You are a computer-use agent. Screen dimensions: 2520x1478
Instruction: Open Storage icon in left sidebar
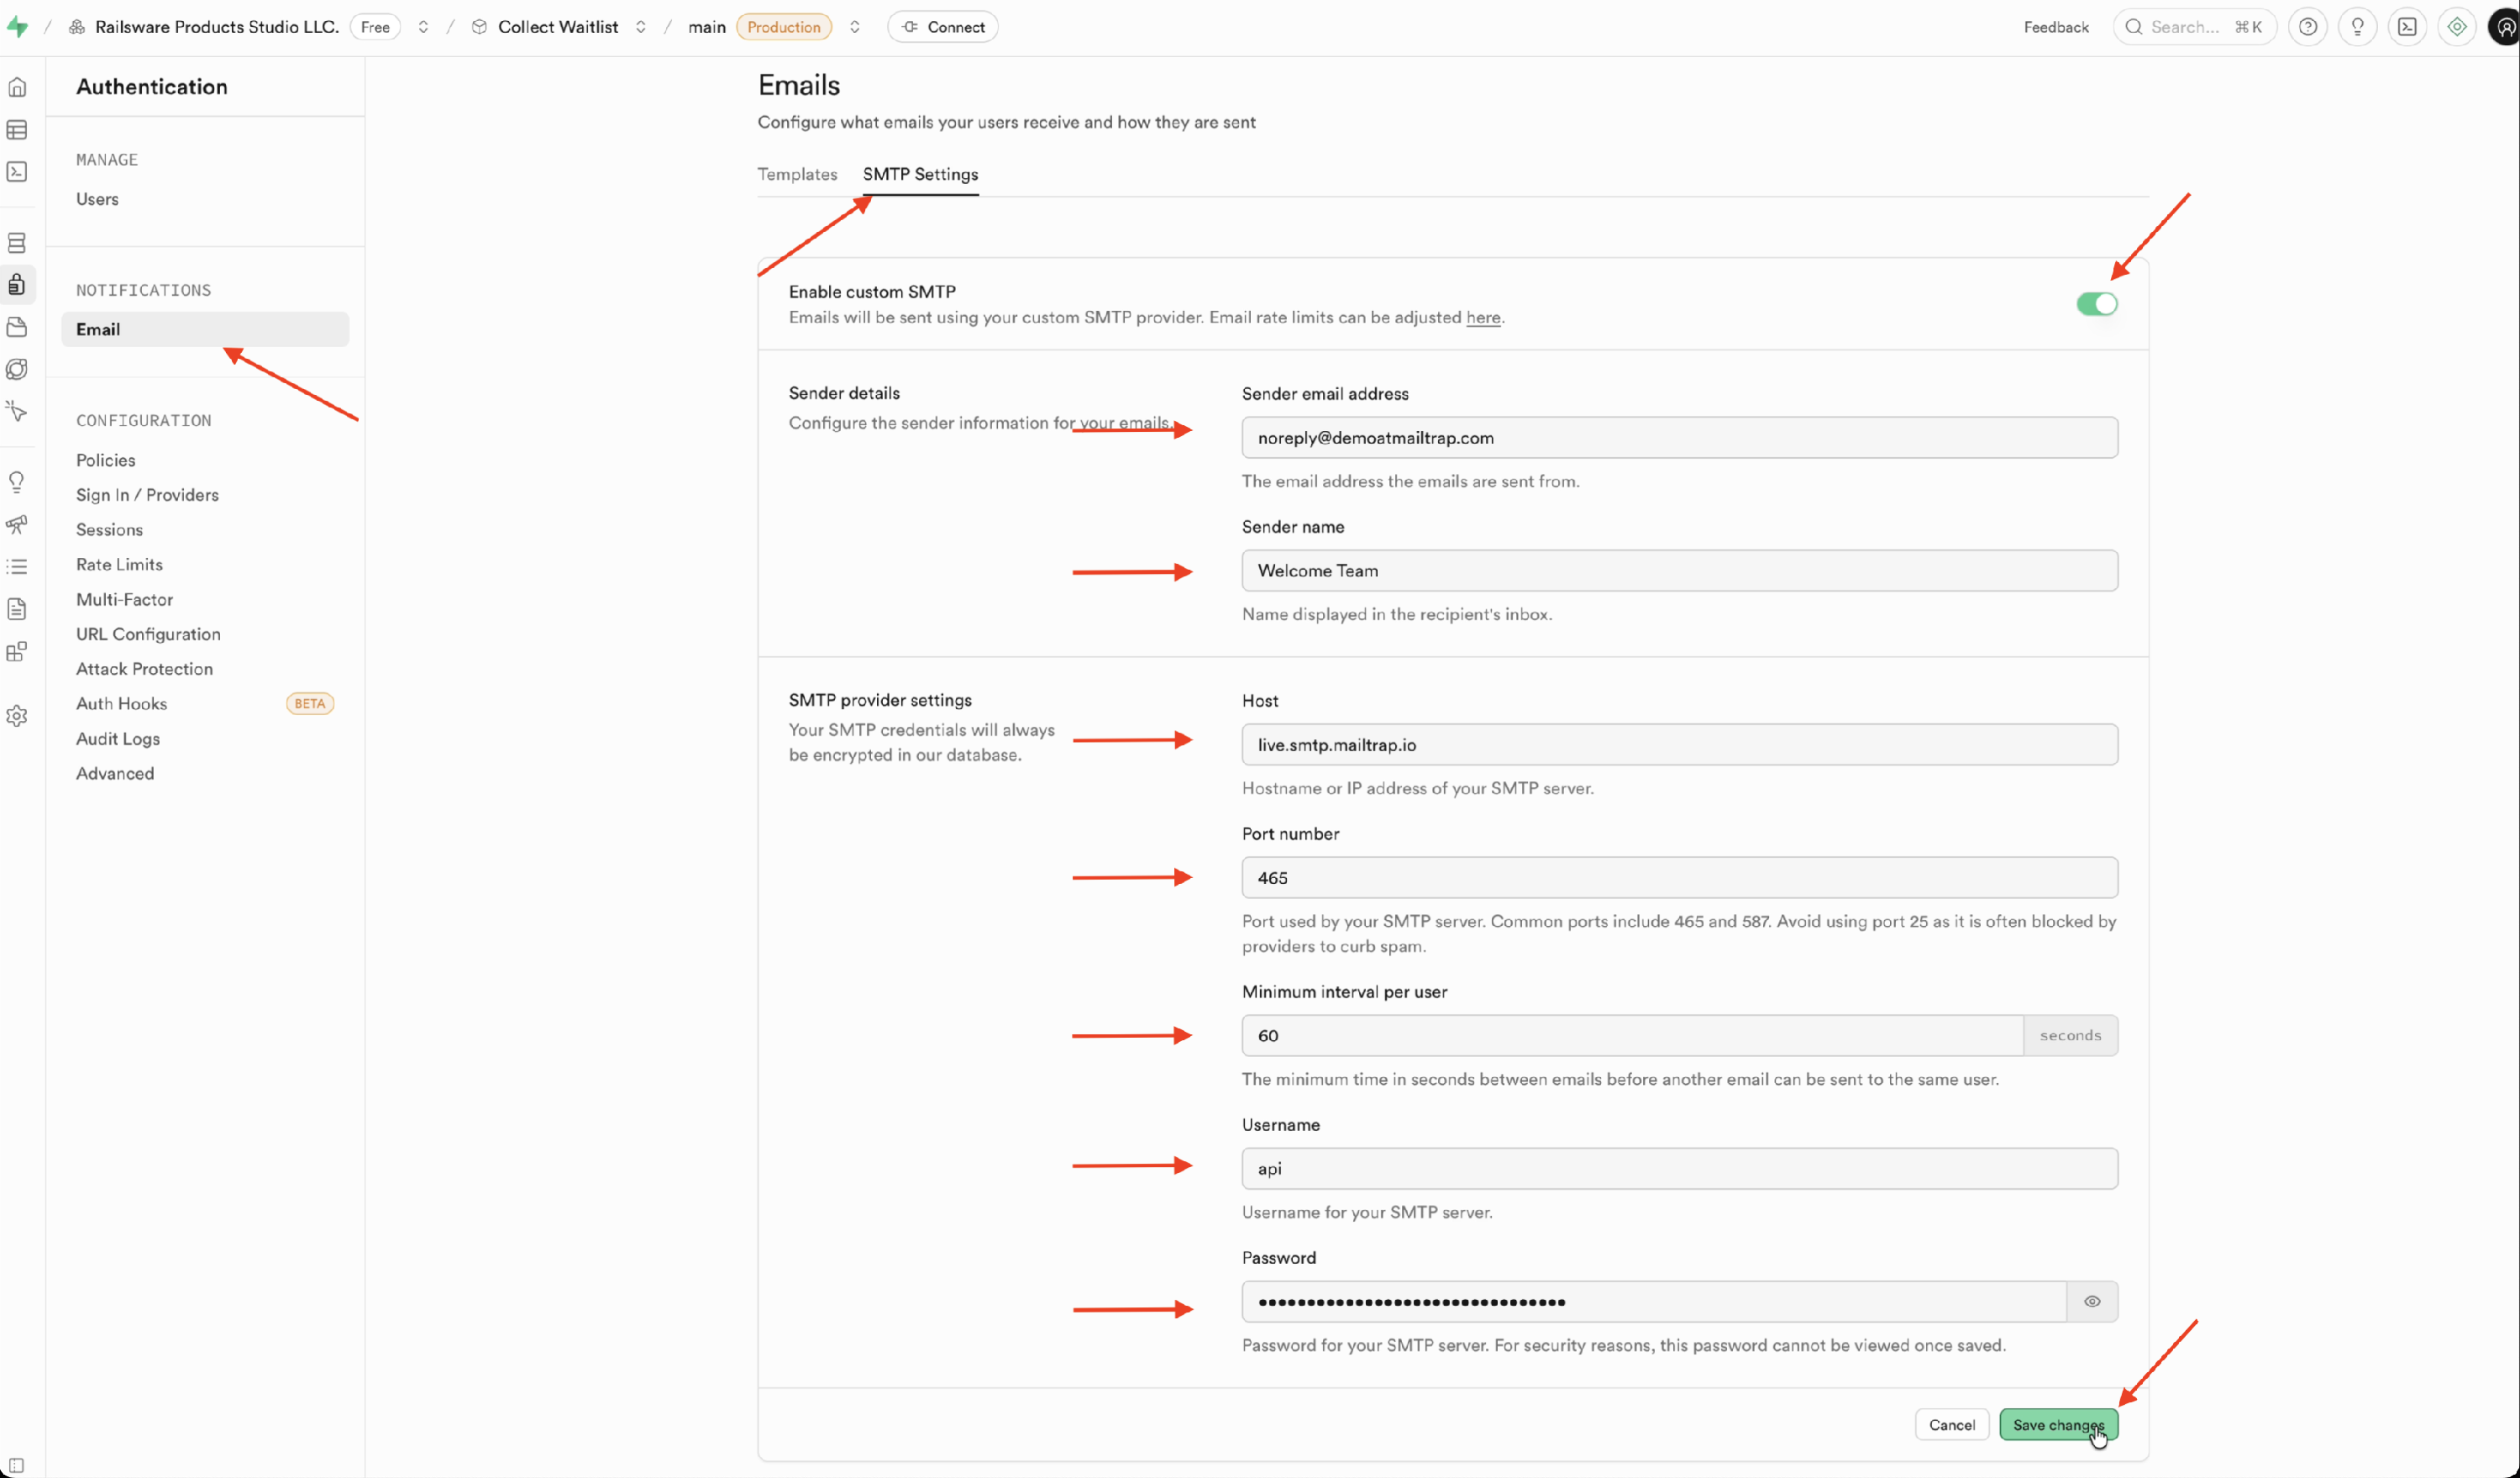pyautogui.click(x=17, y=327)
